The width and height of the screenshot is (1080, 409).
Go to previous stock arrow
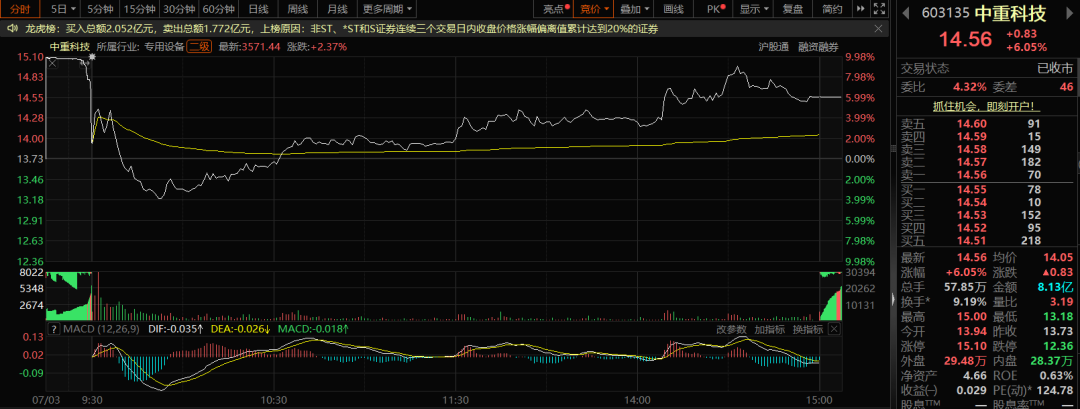(x=905, y=13)
